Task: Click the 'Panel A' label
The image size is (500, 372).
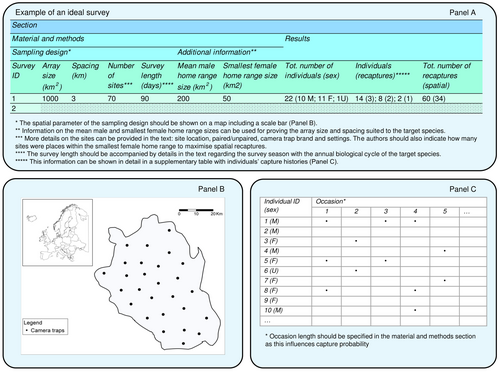Action: [x=463, y=13]
